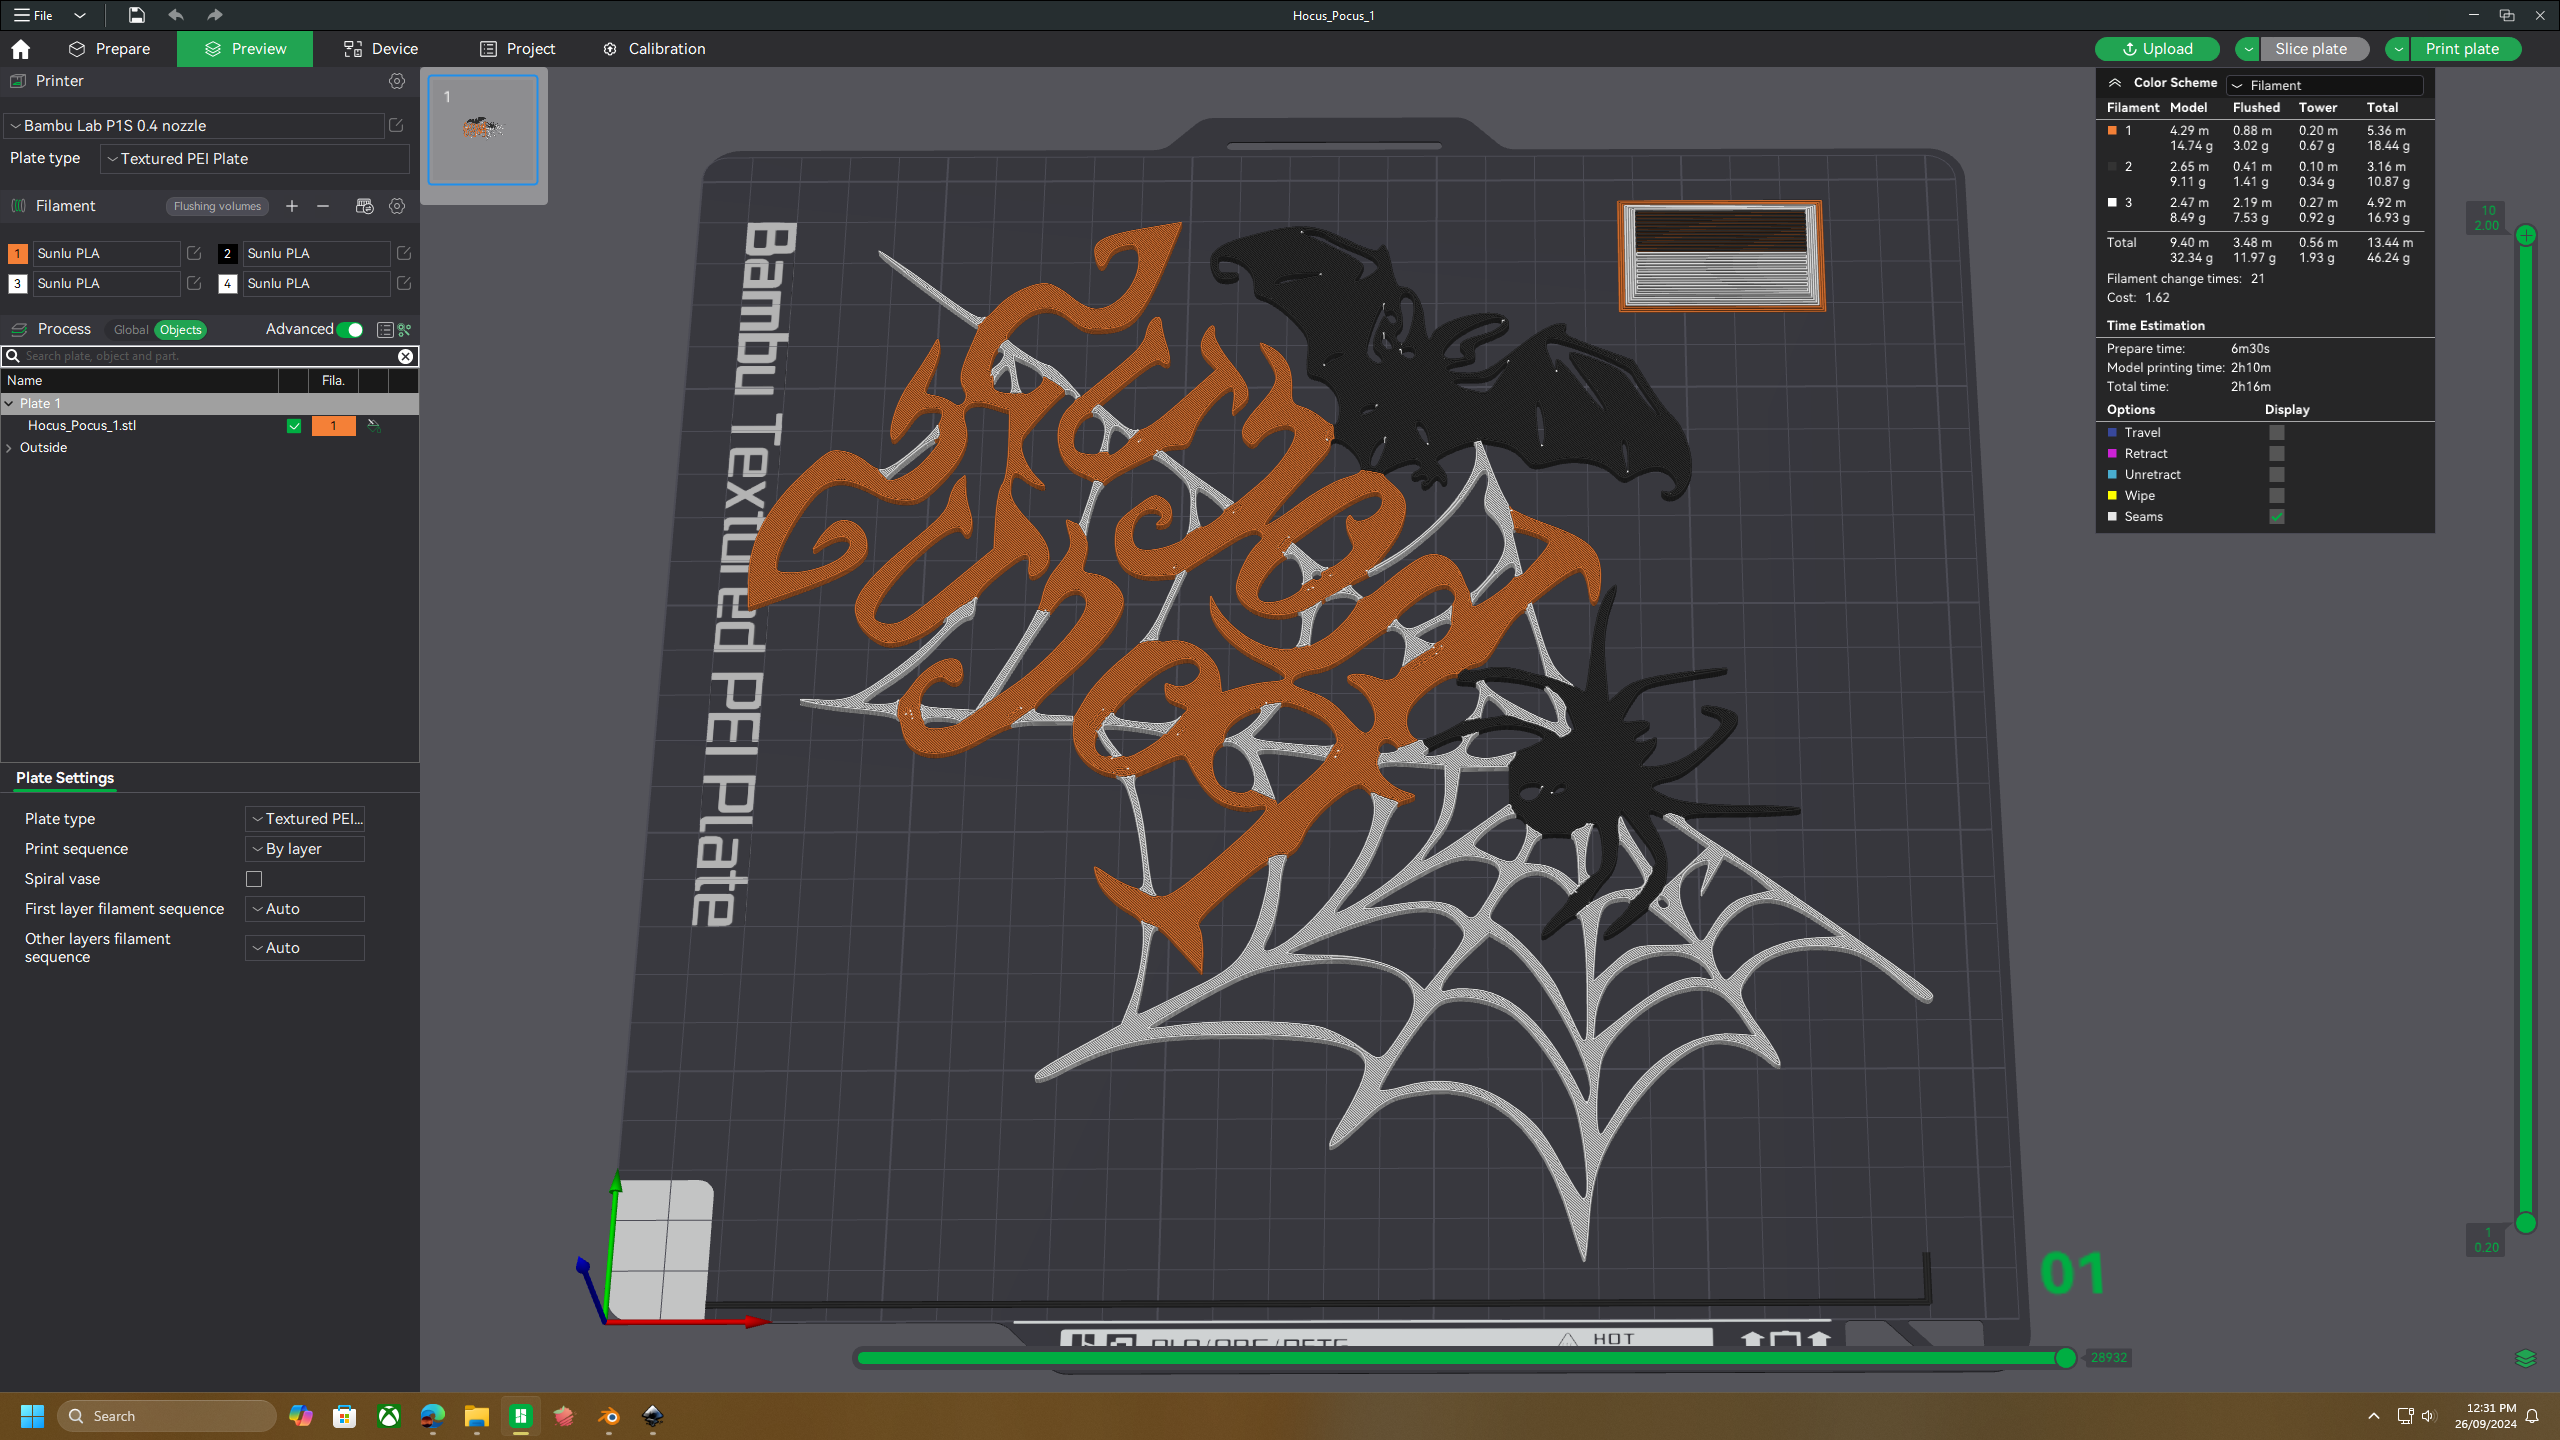Open Blender from the taskbar
This screenshot has height=1440, width=2560.
tap(609, 1416)
